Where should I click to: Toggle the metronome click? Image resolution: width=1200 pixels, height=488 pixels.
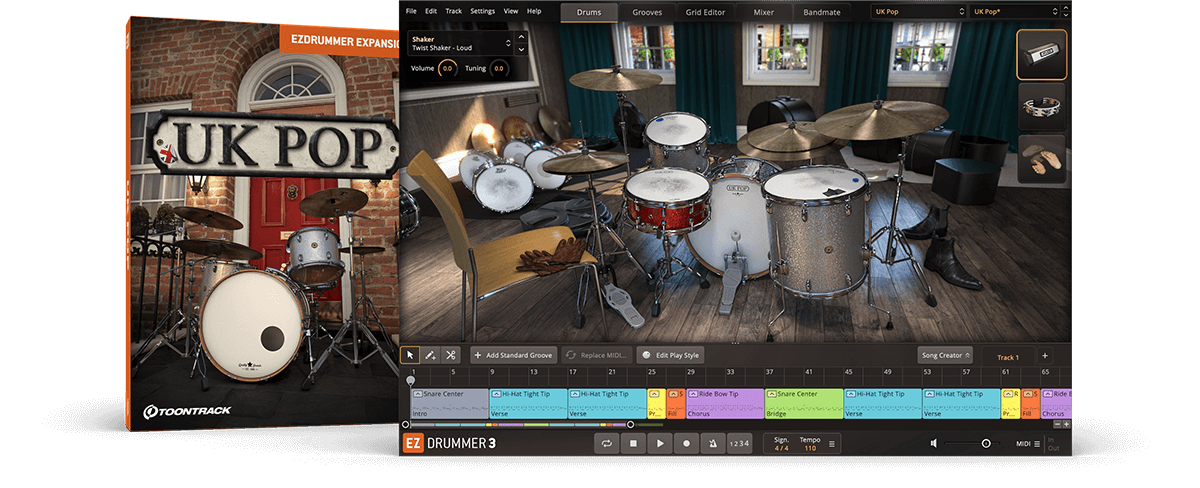point(713,443)
